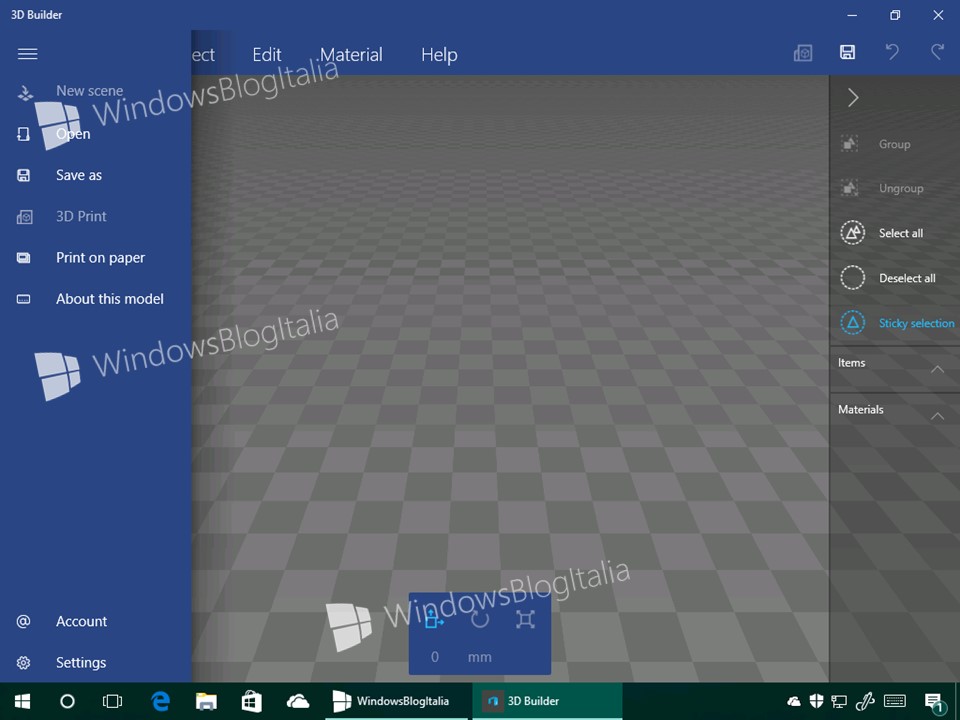Collapse the right panel with the chevron arrow
Screen dimensions: 960x720
[853, 97]
